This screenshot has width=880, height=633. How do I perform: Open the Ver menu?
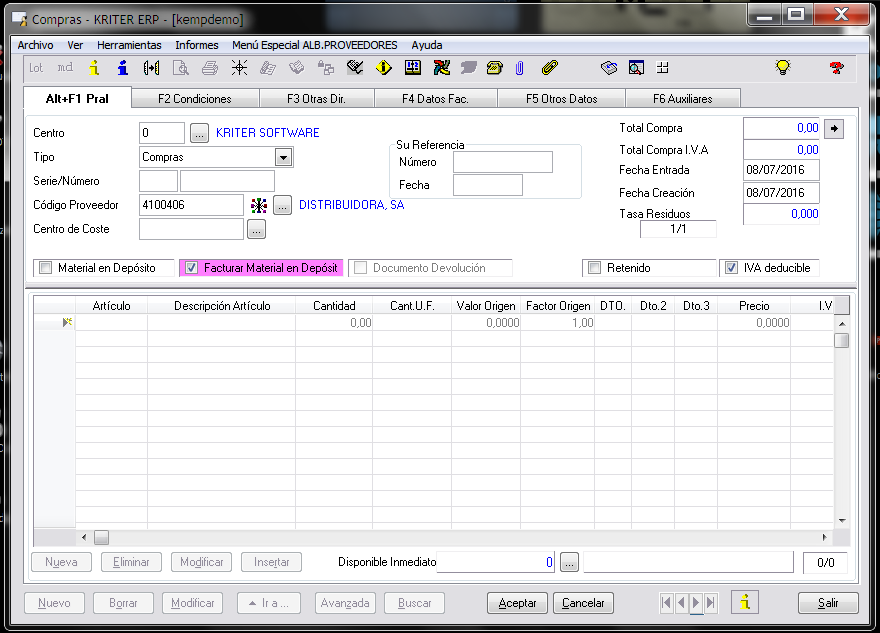click(75, 45)
